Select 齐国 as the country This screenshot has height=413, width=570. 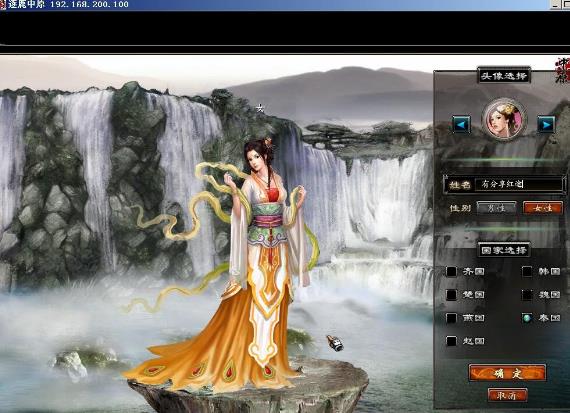(451, 271)
